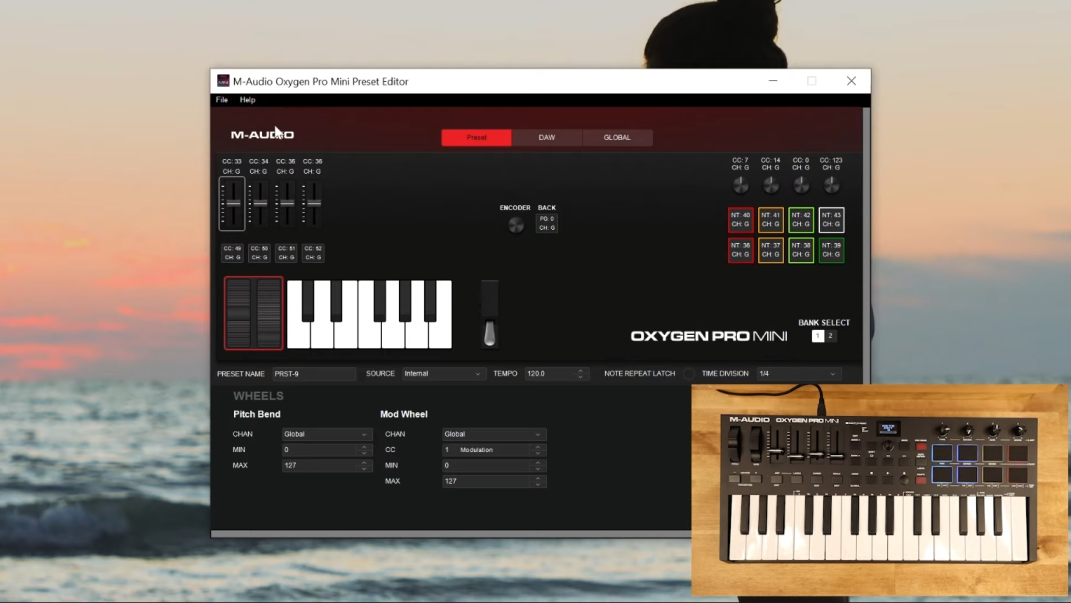Select the knob assigned to CC 123
This screenshot has height=603, width=1071.
coord(831,184)
